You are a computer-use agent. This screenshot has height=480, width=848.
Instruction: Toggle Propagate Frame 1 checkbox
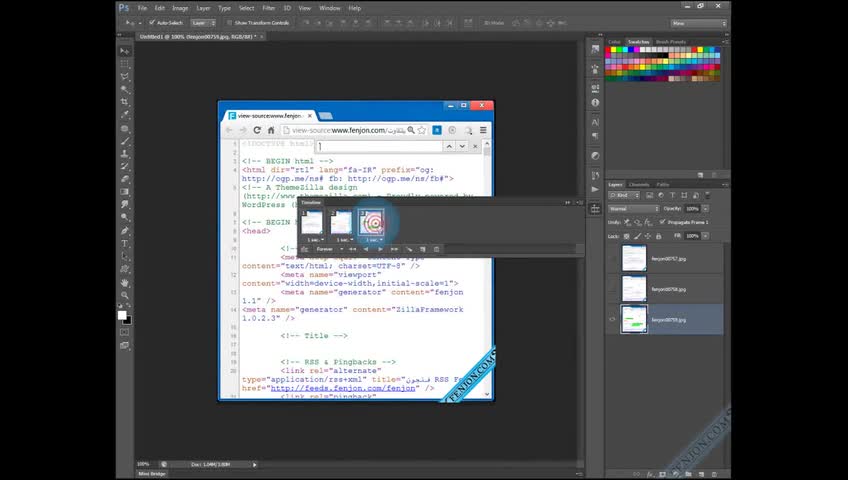[662, 222]
